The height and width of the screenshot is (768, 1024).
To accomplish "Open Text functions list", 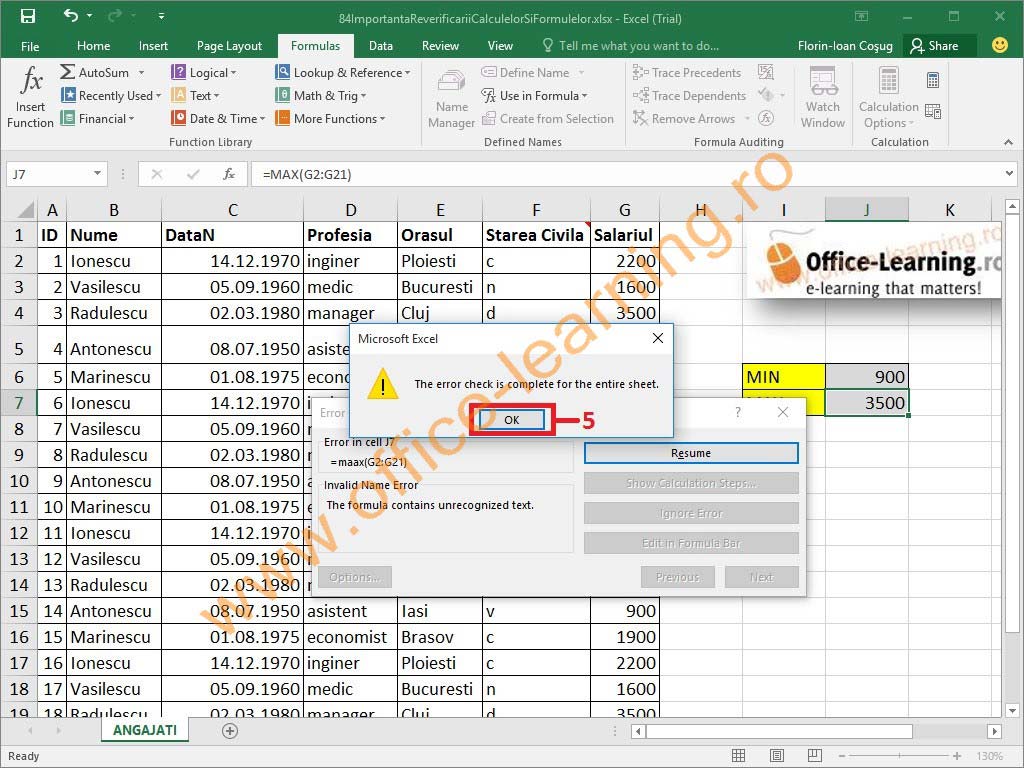I will click(x=195, y=95).
